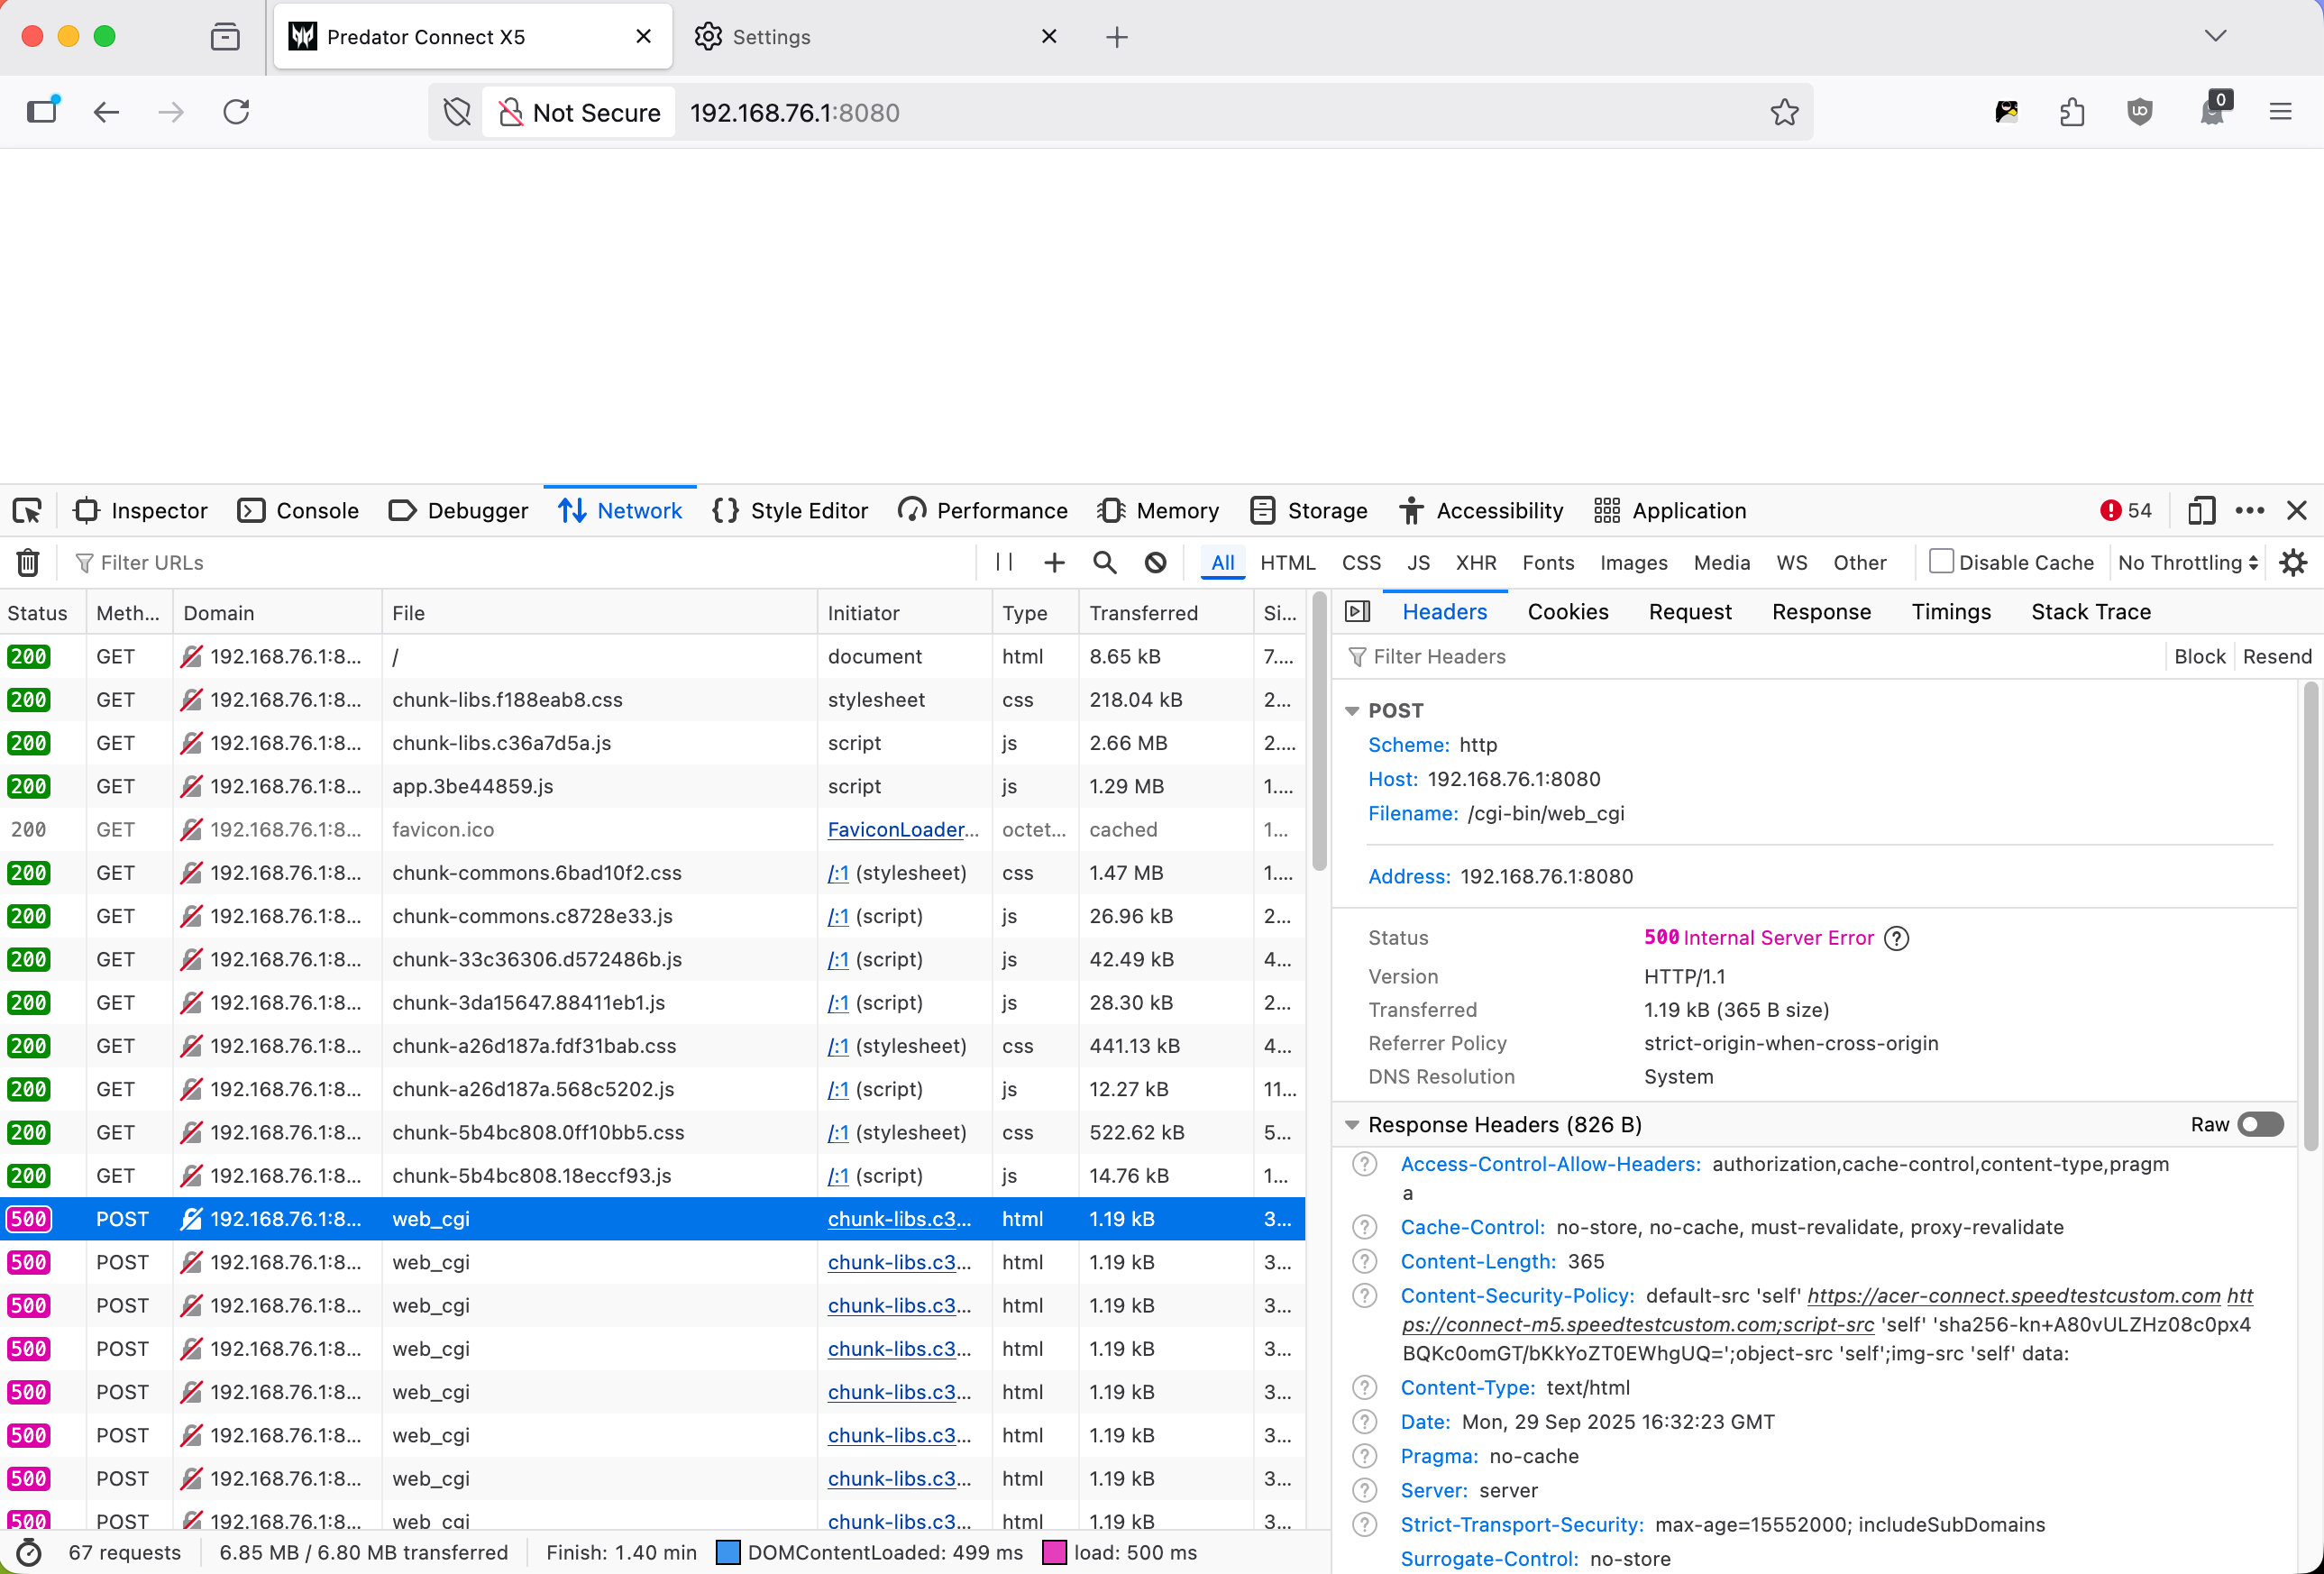Bookmark this page with star icon
2324x1574 pixels.
pyautogui.click(x=1784, y=113)
